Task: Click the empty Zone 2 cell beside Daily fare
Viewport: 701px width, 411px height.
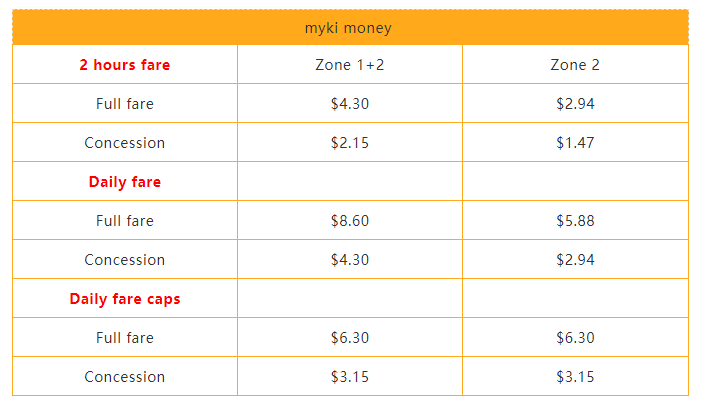Action: tap(575, 182)
